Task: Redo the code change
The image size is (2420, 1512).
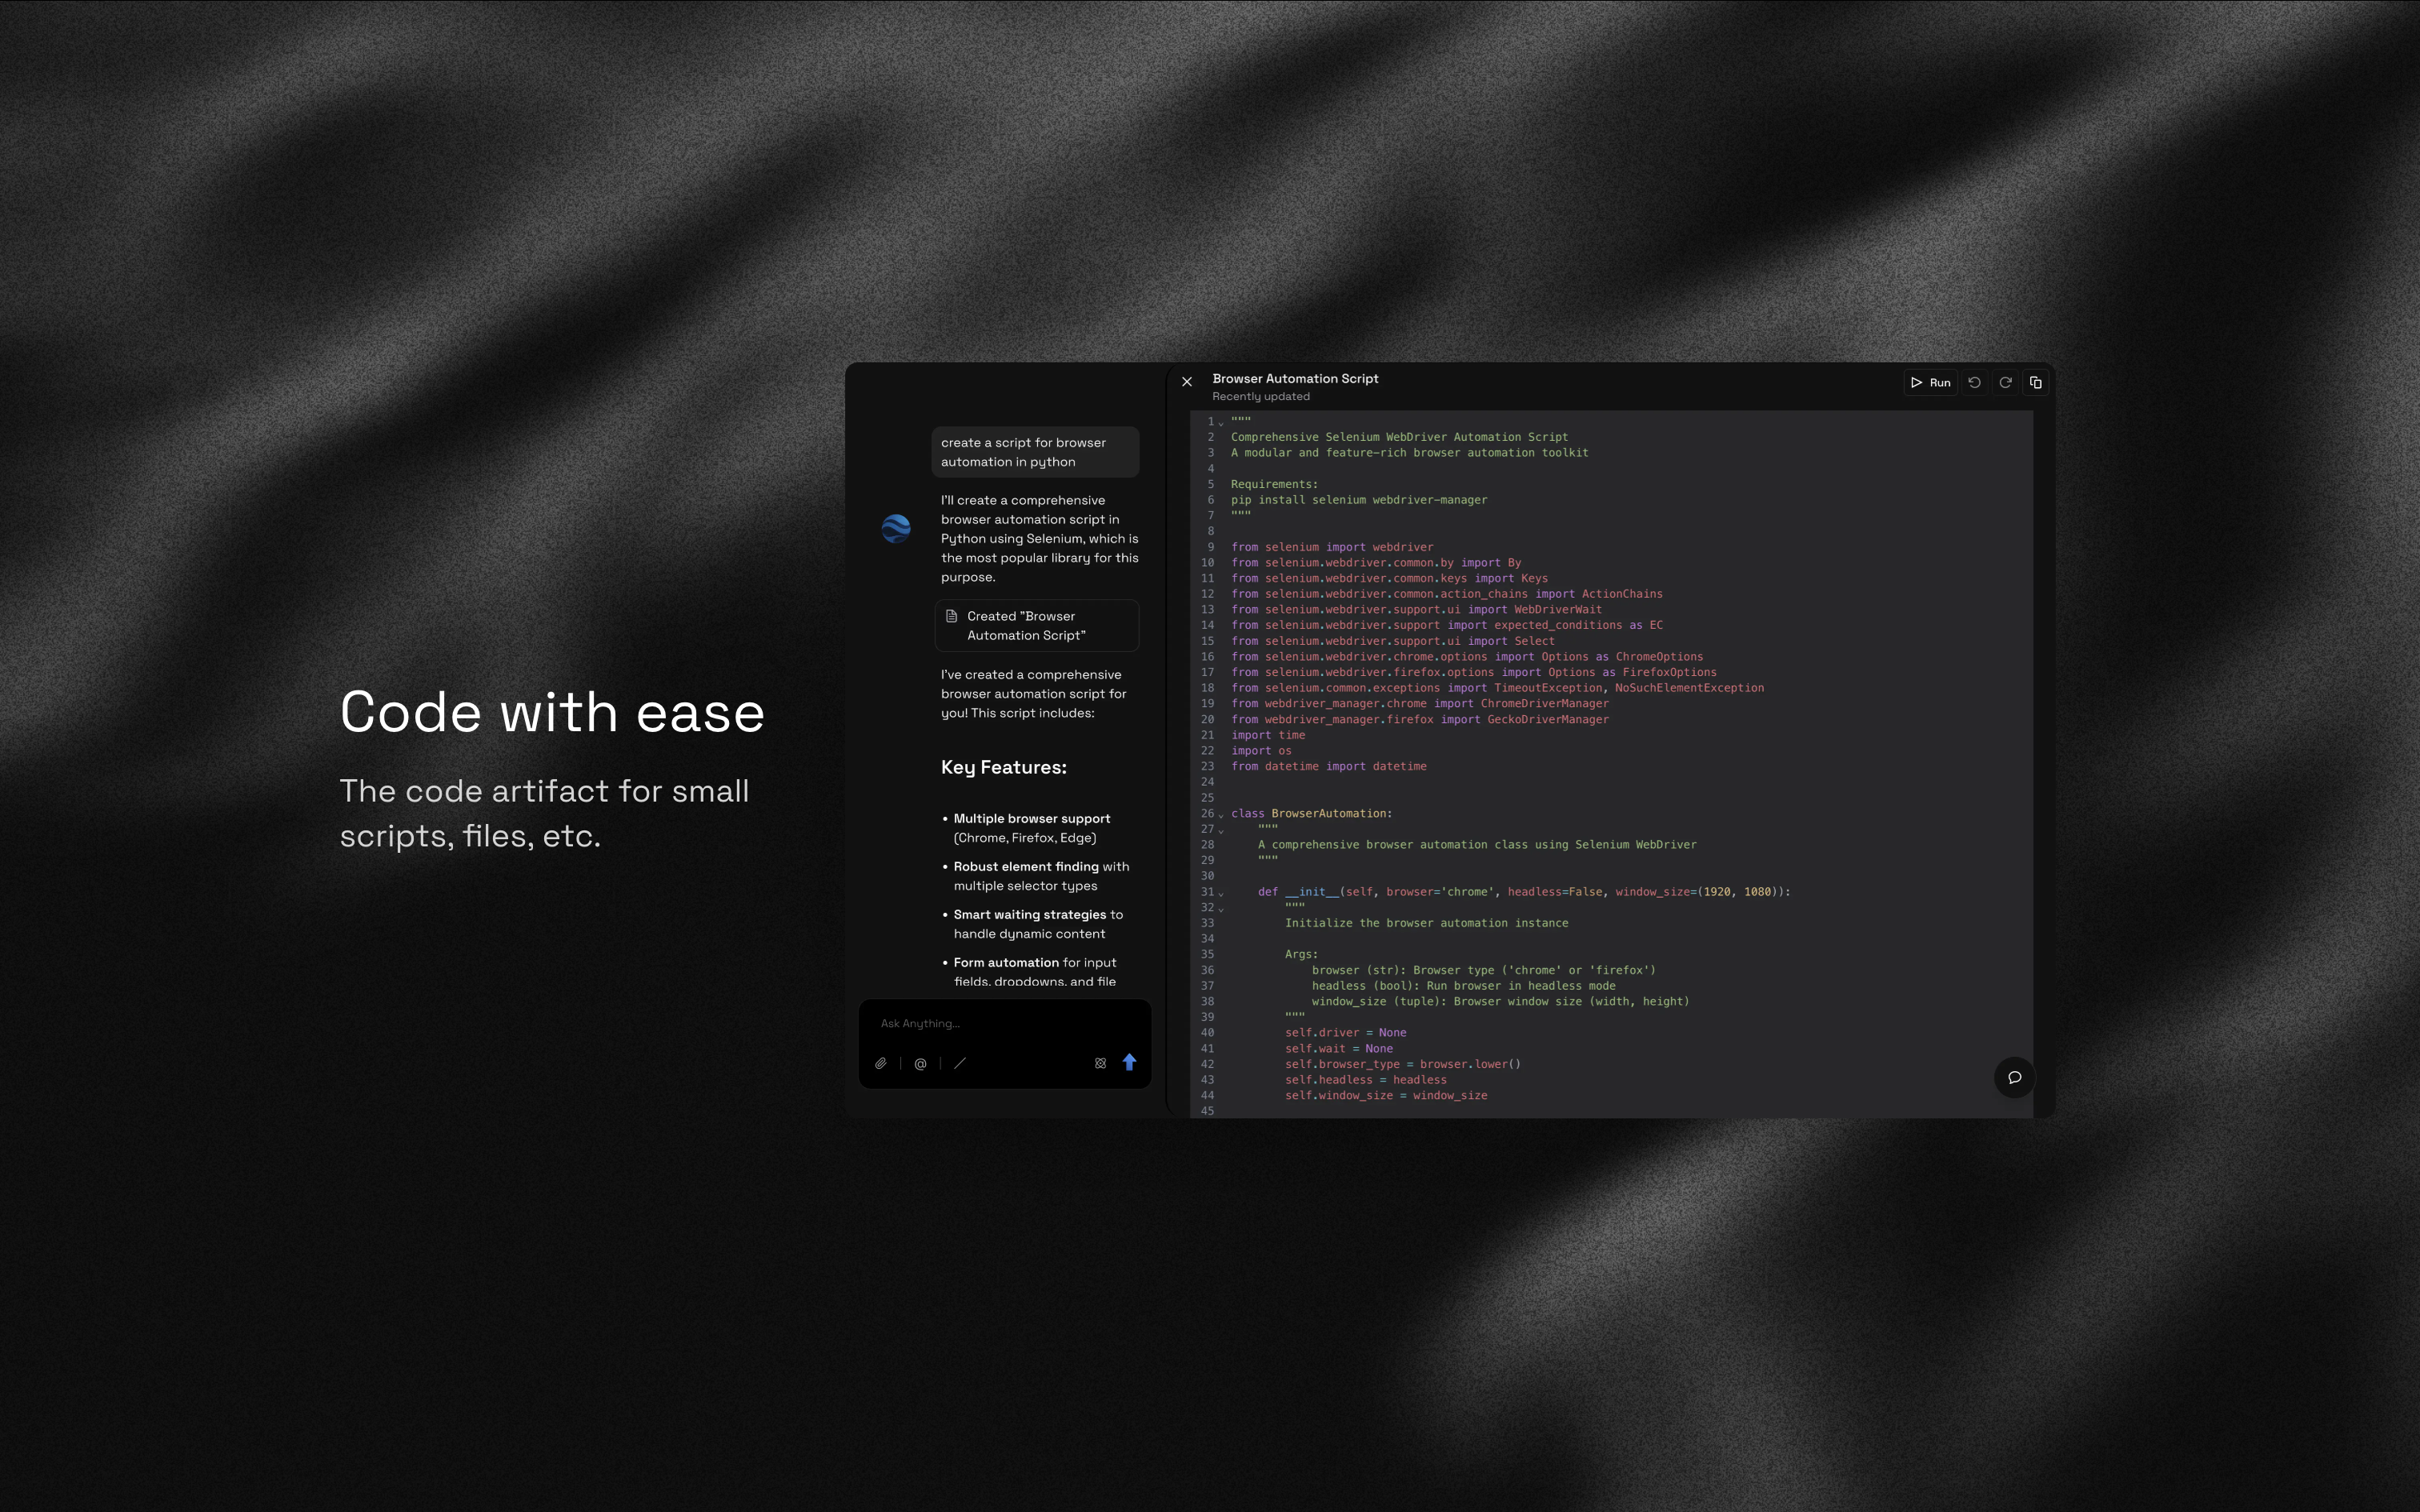Action: pos(2005,382)
